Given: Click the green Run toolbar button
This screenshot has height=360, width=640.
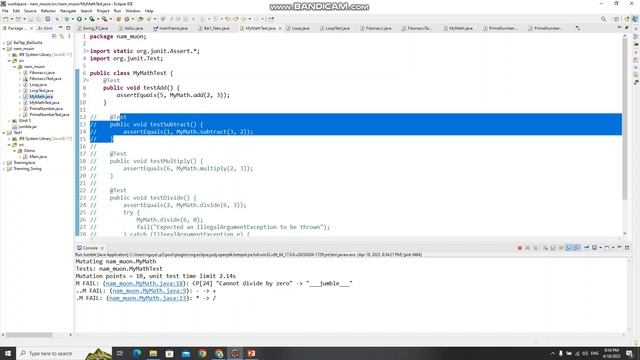Looking at the screenshot, I should (79, 19).
